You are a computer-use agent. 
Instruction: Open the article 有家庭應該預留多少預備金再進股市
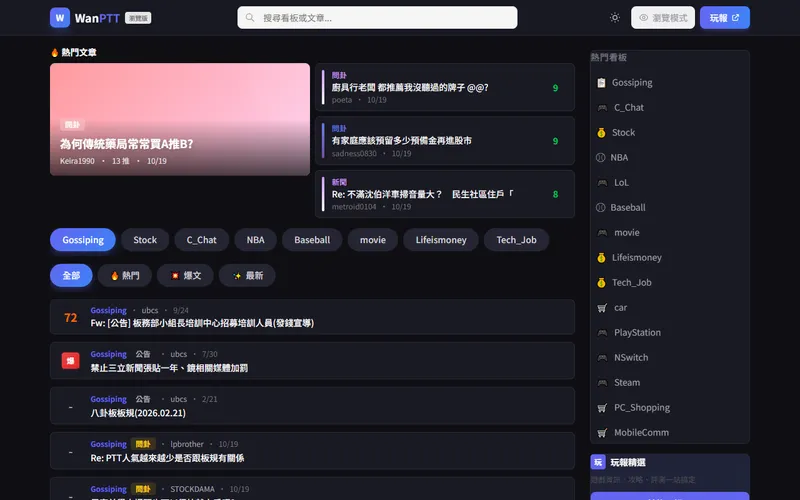[x=445, y=141]
